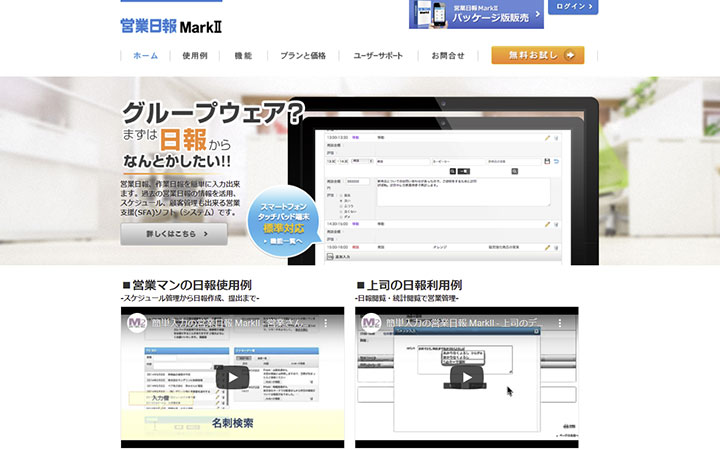This screenshot has height=450, width=720.
Task: Click the 日報閲覧・統計閲覧で営業管理 subtitle text
Action: (407, 298)
